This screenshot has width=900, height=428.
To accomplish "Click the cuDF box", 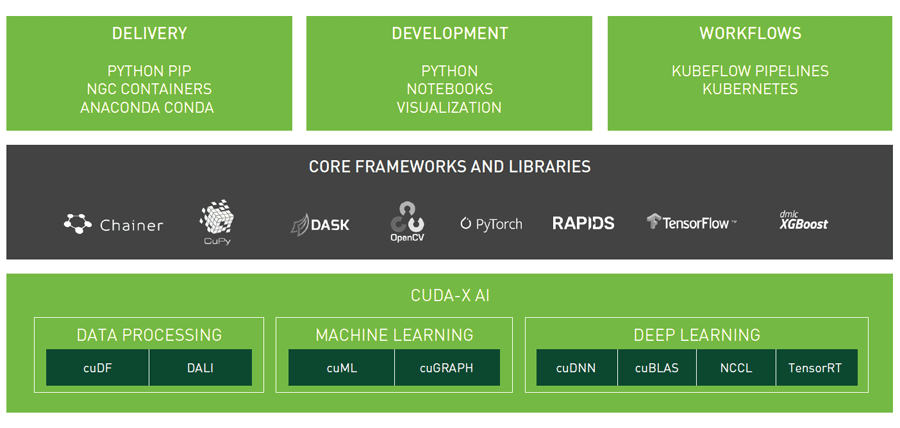I will pos(98,368).
